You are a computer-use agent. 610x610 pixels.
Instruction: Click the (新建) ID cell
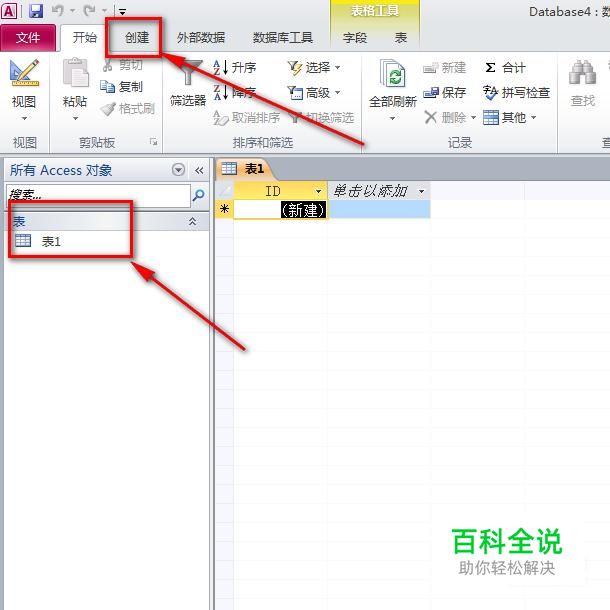point(280,210)
